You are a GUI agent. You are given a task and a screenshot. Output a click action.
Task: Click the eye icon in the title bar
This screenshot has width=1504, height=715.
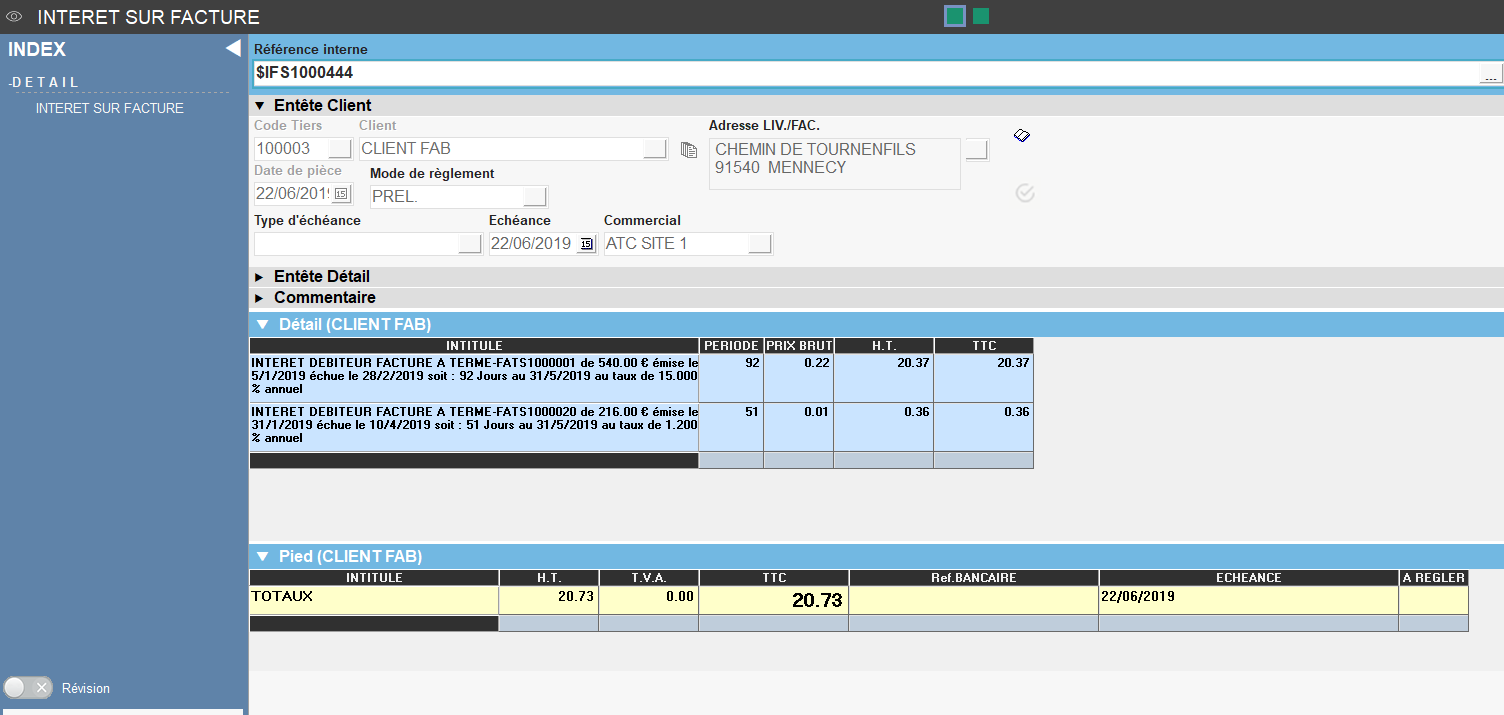point(14,16)
